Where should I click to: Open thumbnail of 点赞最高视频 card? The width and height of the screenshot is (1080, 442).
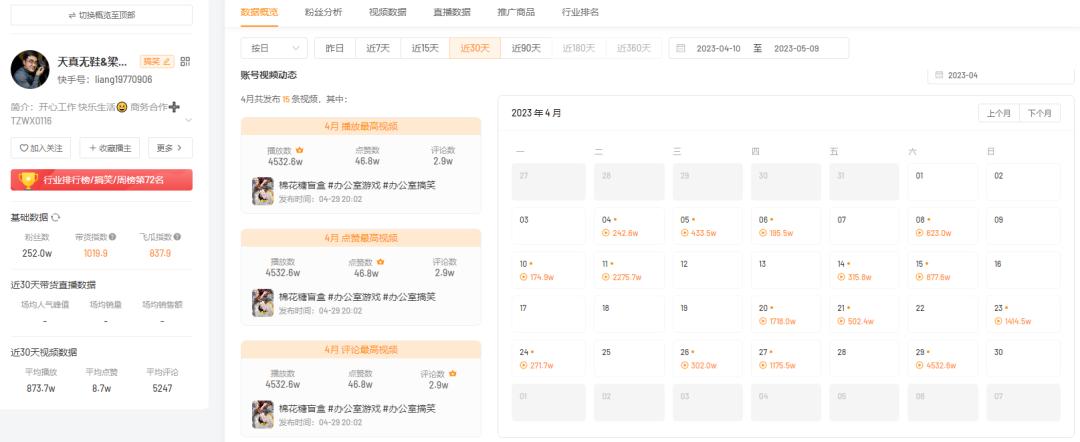(x=262, y=303)
